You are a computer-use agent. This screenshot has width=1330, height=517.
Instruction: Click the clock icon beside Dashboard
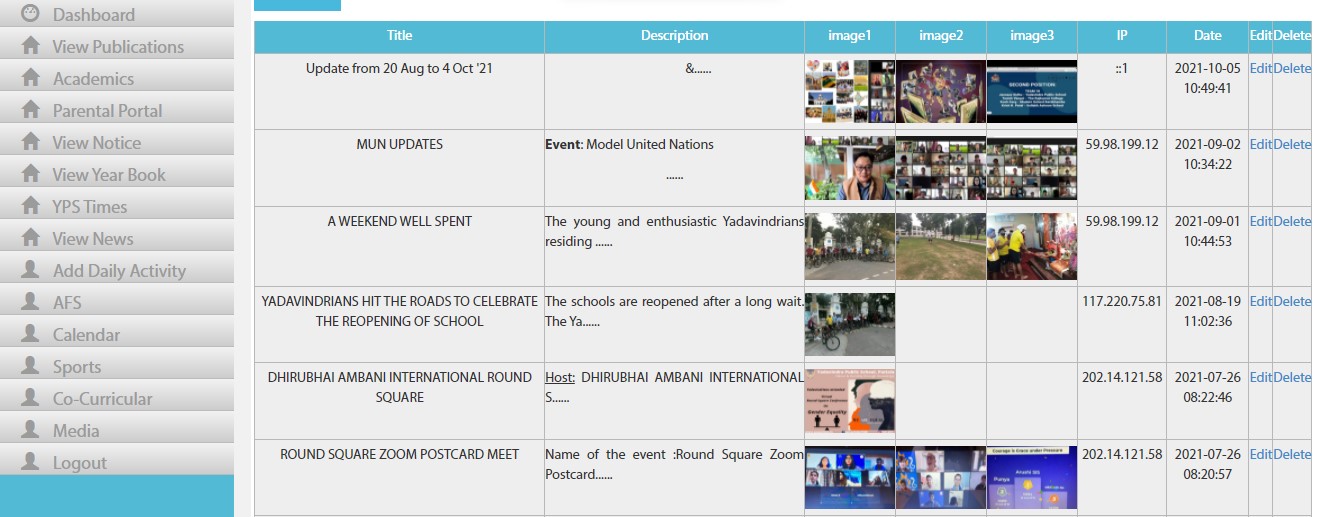tap(31, 14)
